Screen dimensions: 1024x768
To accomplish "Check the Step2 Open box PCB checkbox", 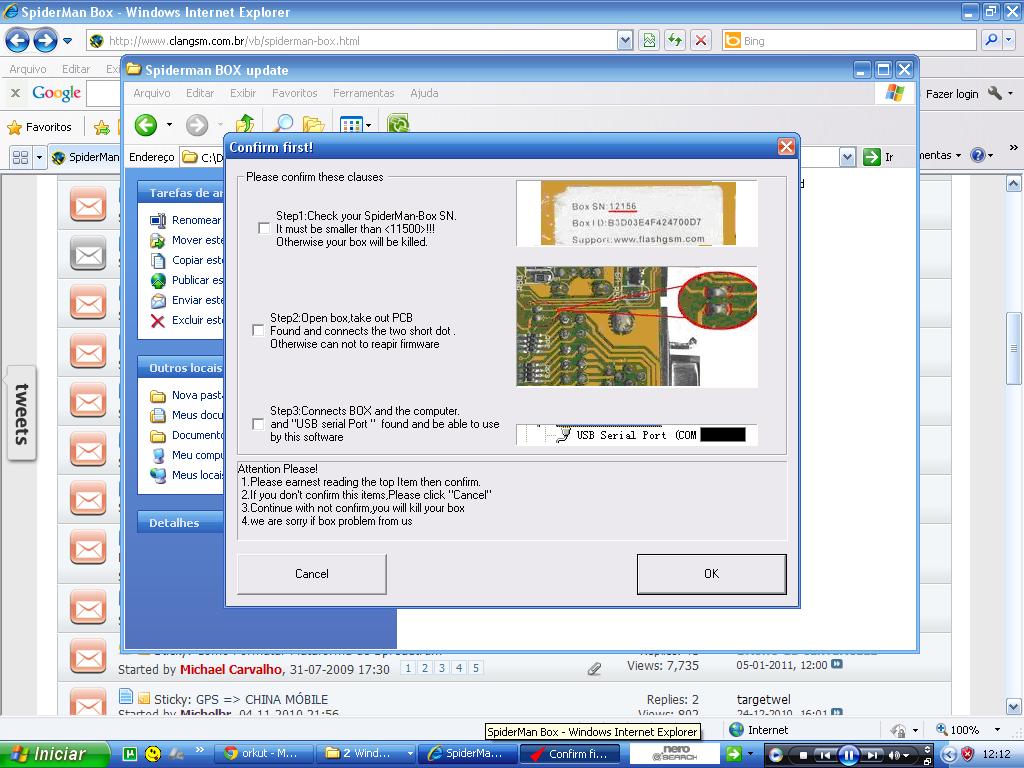I will (258, 330).
